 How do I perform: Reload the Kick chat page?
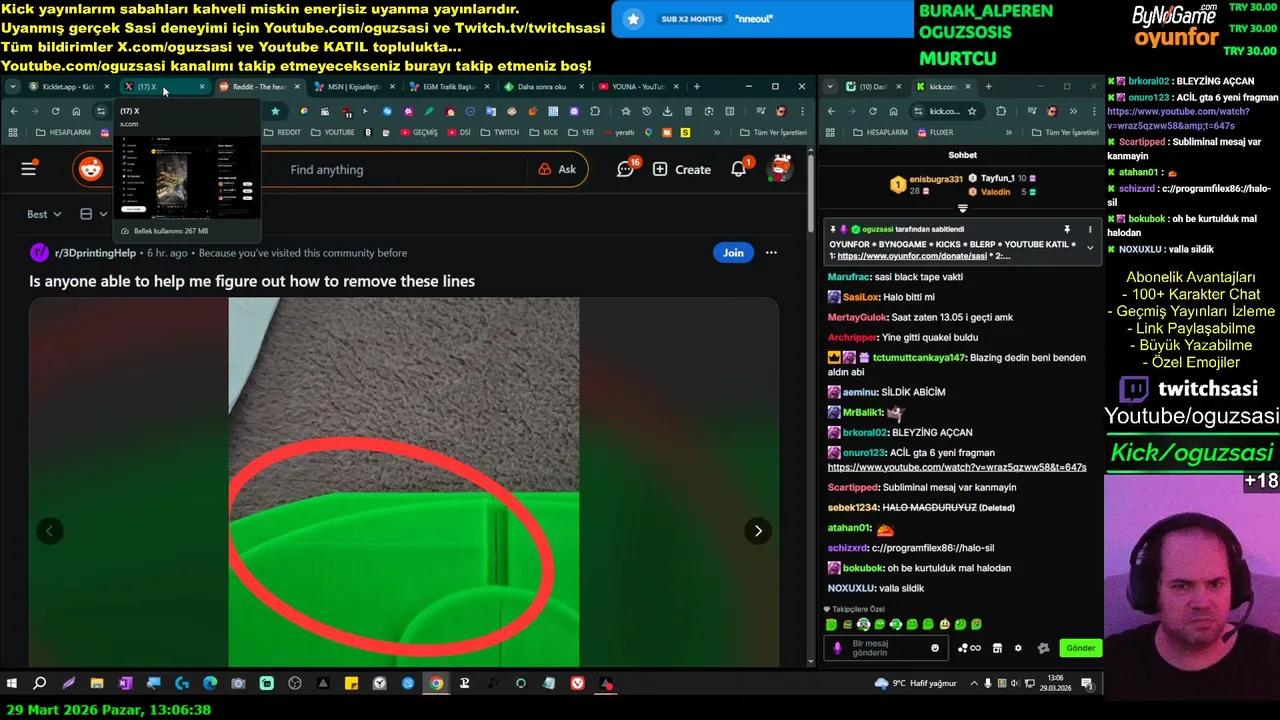(872, 111)
